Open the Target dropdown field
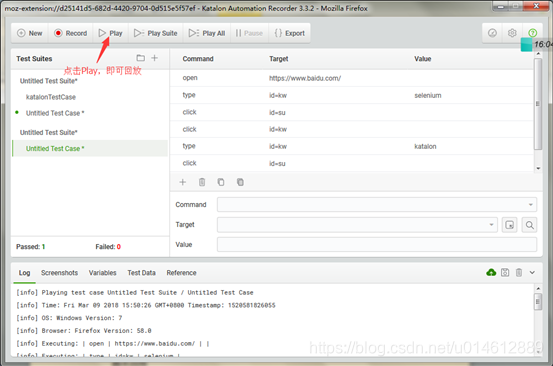Image resolution: width=553 pixels, height=366 pixels. [357, 225]
